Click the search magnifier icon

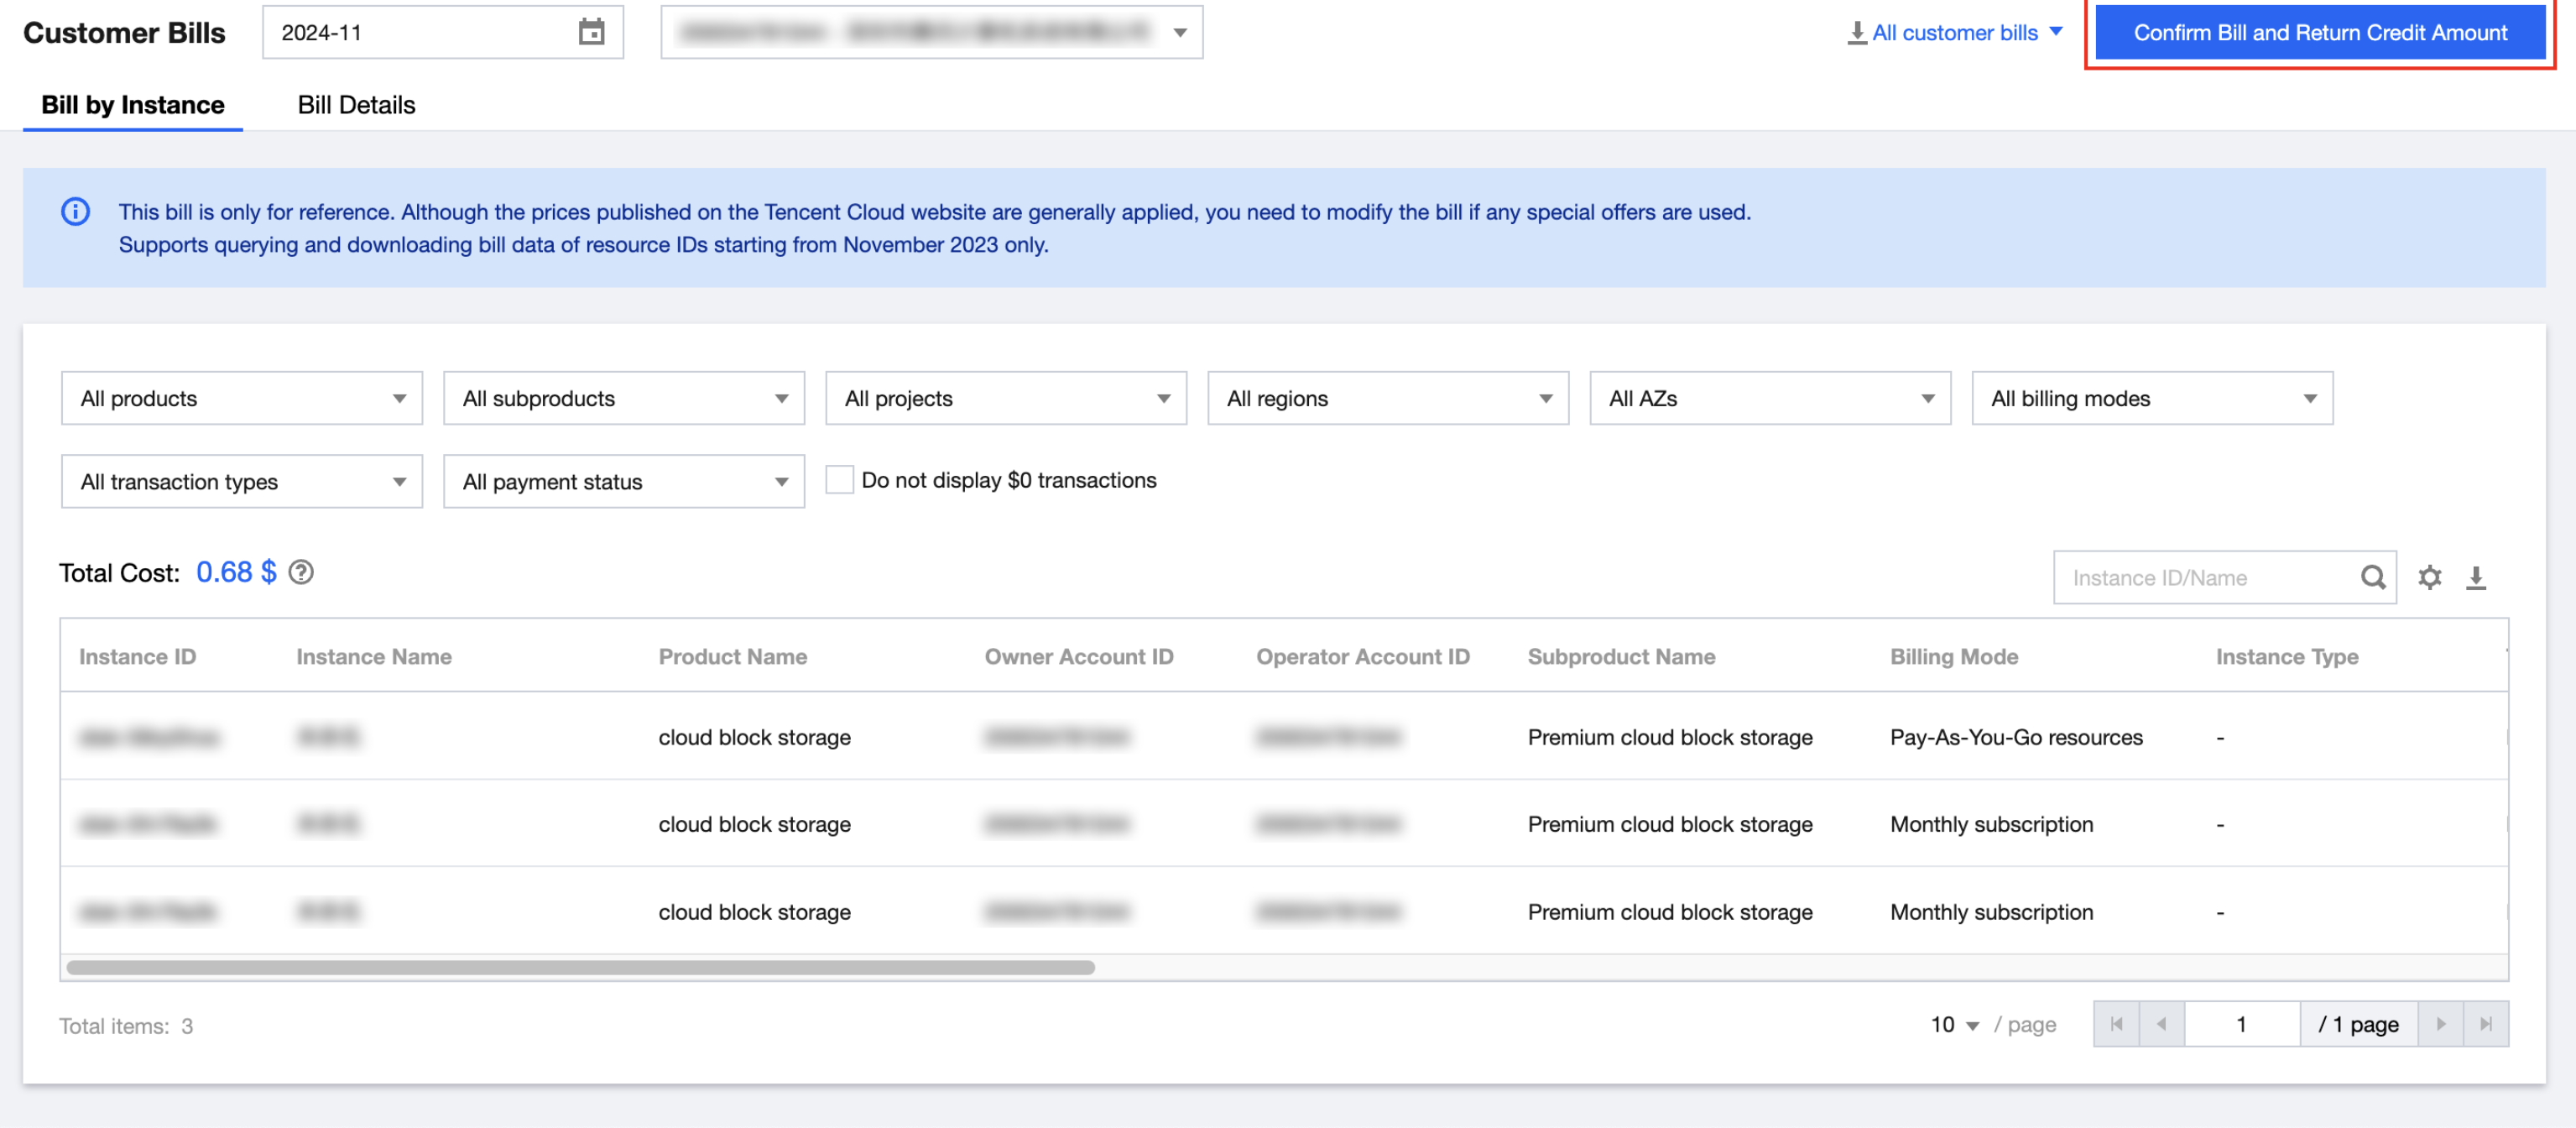2372,577
